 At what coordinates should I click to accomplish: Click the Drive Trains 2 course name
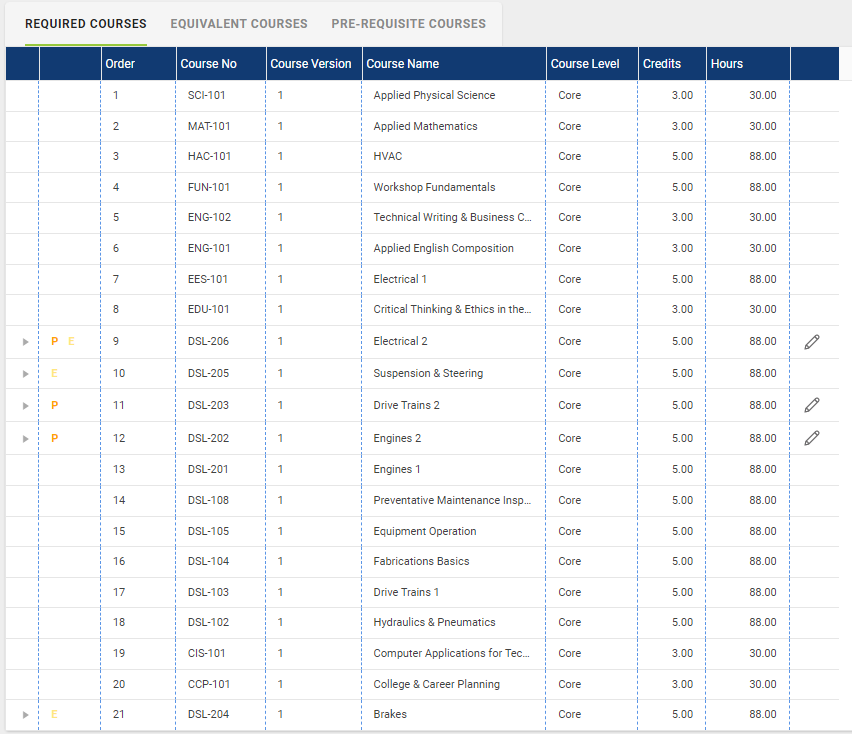pos(406,405)
